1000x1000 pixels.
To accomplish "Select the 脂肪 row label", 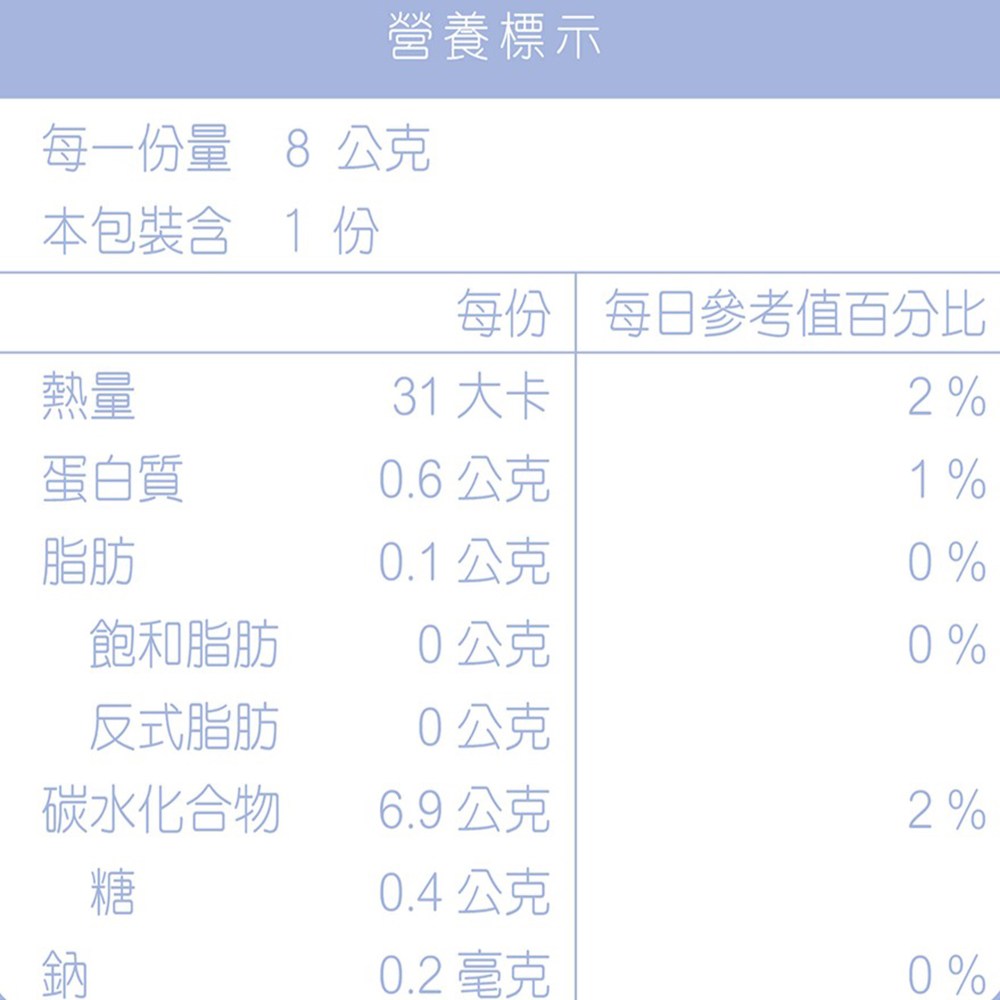I will (88, 562).
